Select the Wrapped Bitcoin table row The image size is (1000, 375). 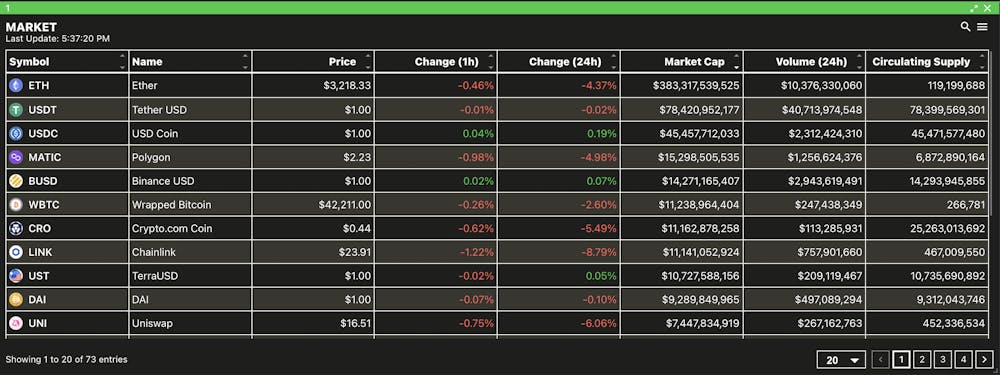coord(497,205)
